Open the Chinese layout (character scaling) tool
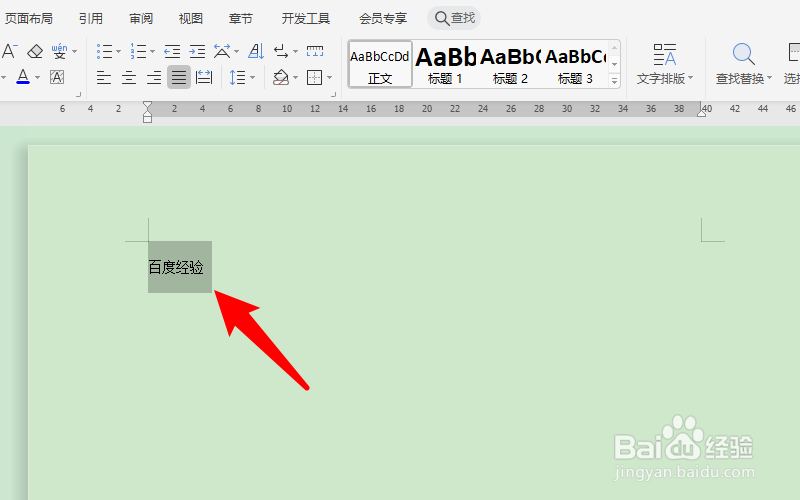This screenshot has height=500, width=800. (x=222, y=51)
